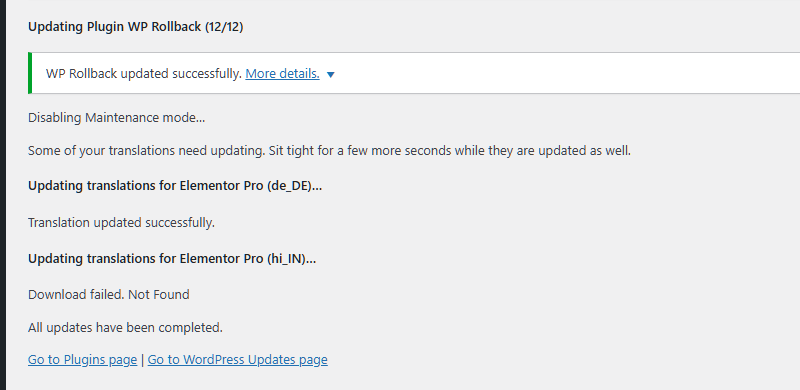The height and width of the screenshot is (390, 800).
Task: Click the word Elementor in the de_DE translations heading
Action: point(206,186)
